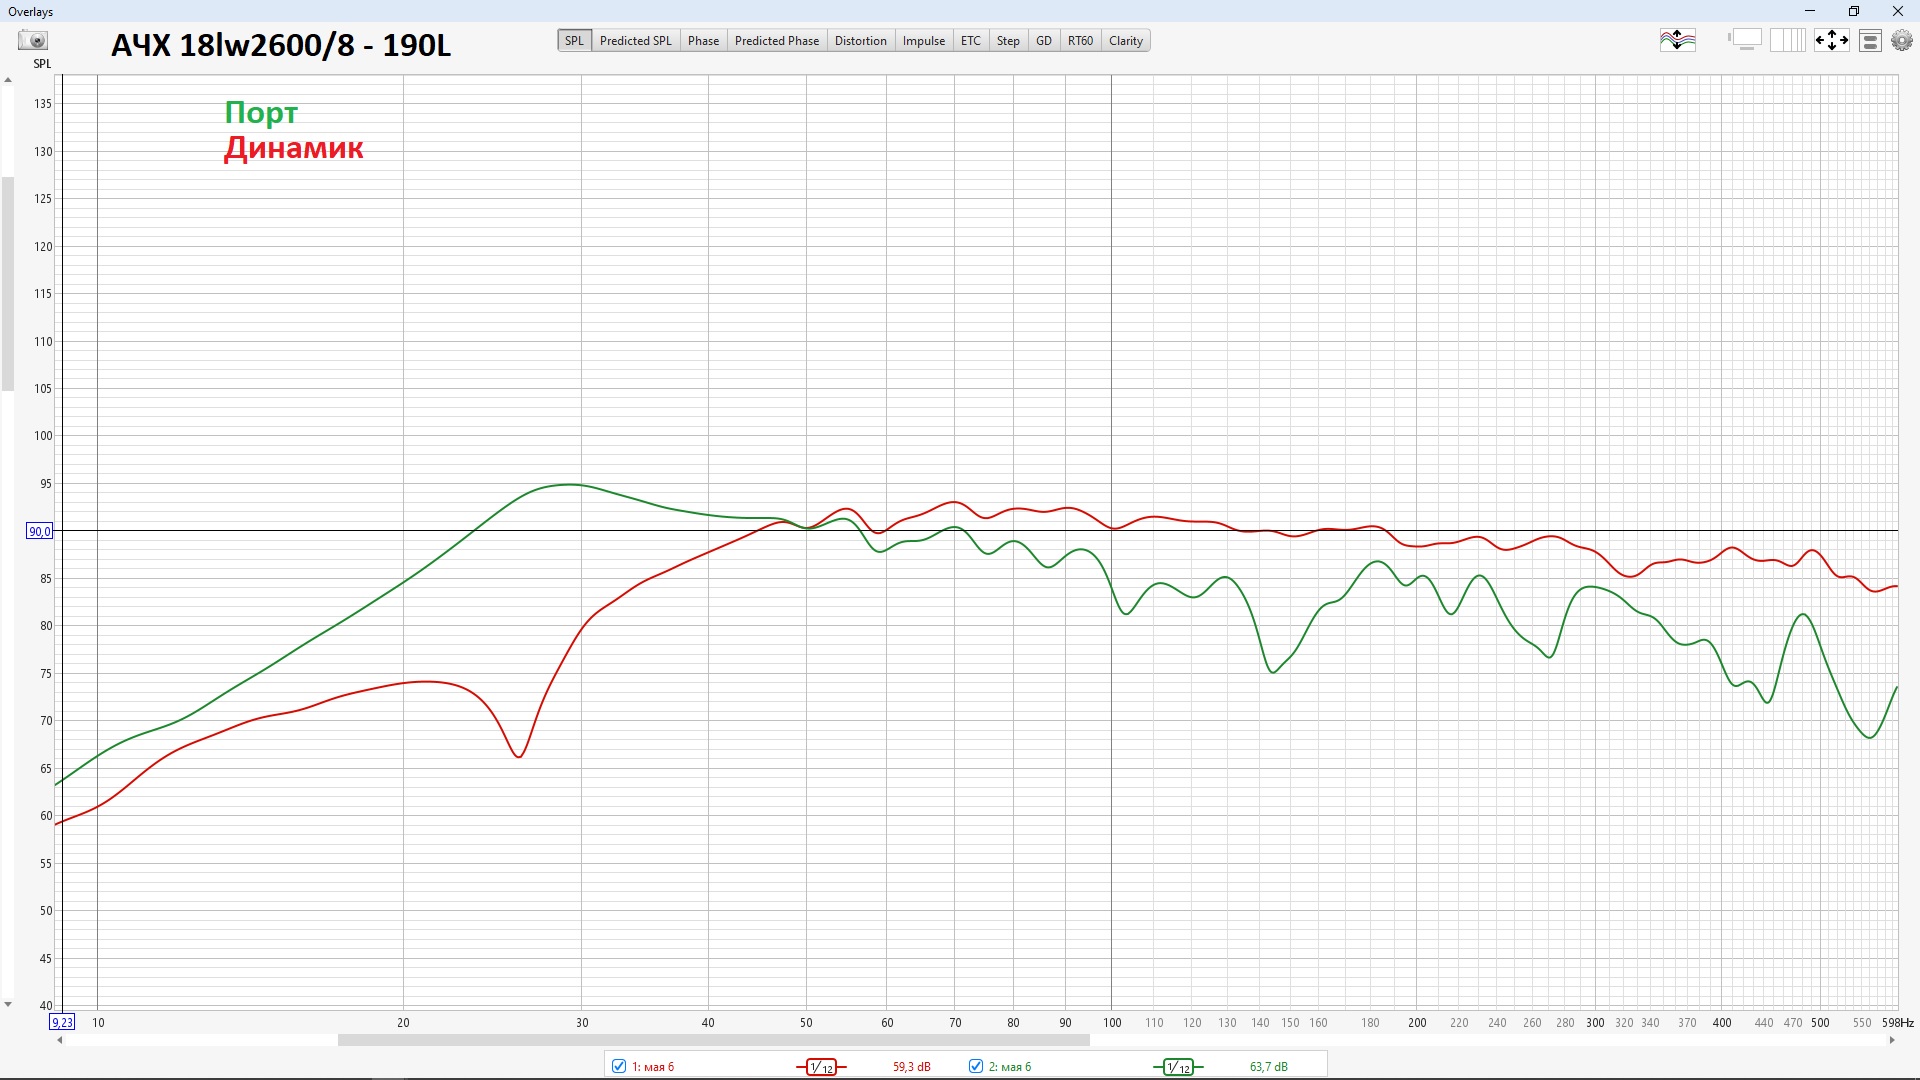Click the vertical axis up arrow
The height and width of the screenshot is (1080, 1920).
(8, 81)
